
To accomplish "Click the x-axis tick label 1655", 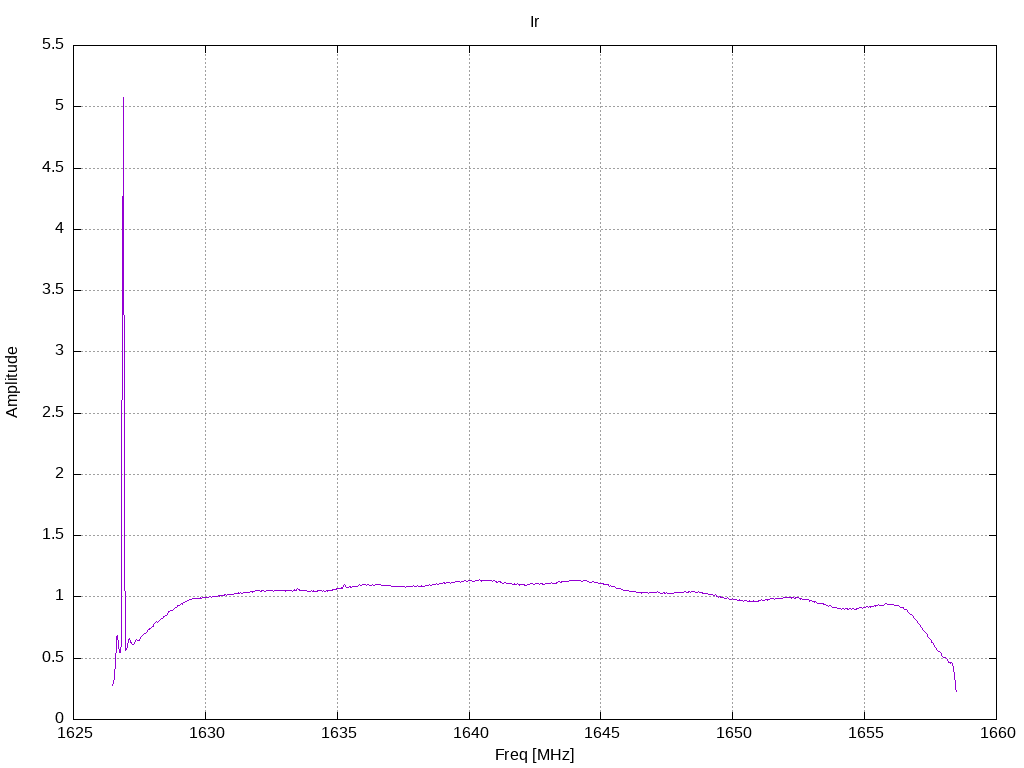I will (866, 733).
